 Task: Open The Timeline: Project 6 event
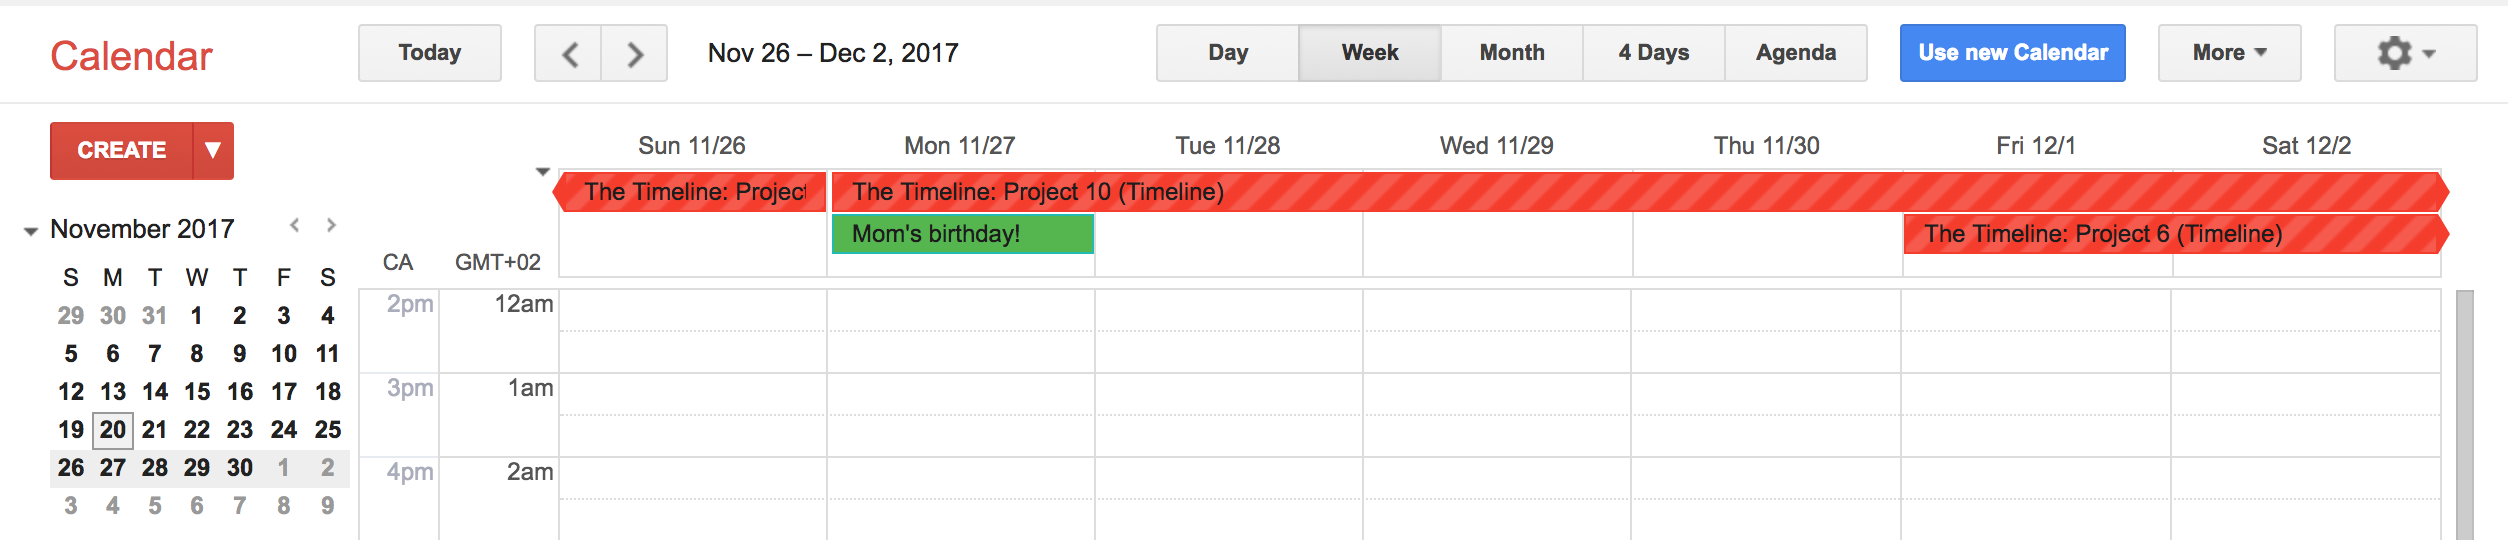tap(2175, 234)
